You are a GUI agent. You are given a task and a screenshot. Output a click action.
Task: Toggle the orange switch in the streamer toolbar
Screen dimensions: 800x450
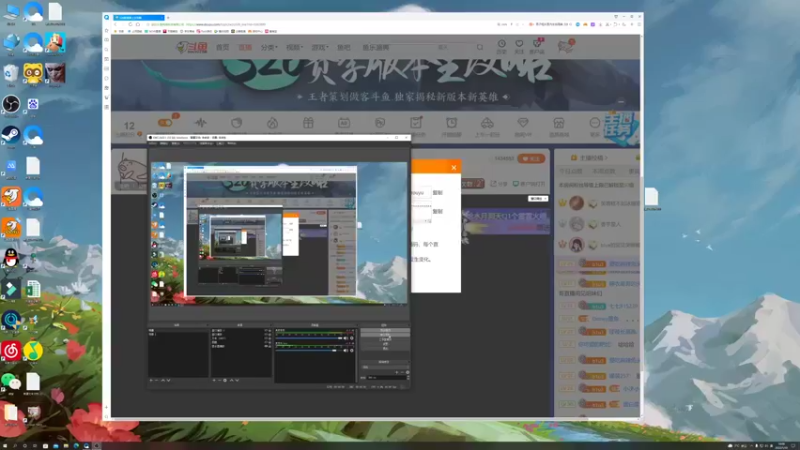(x=165, y=123)
